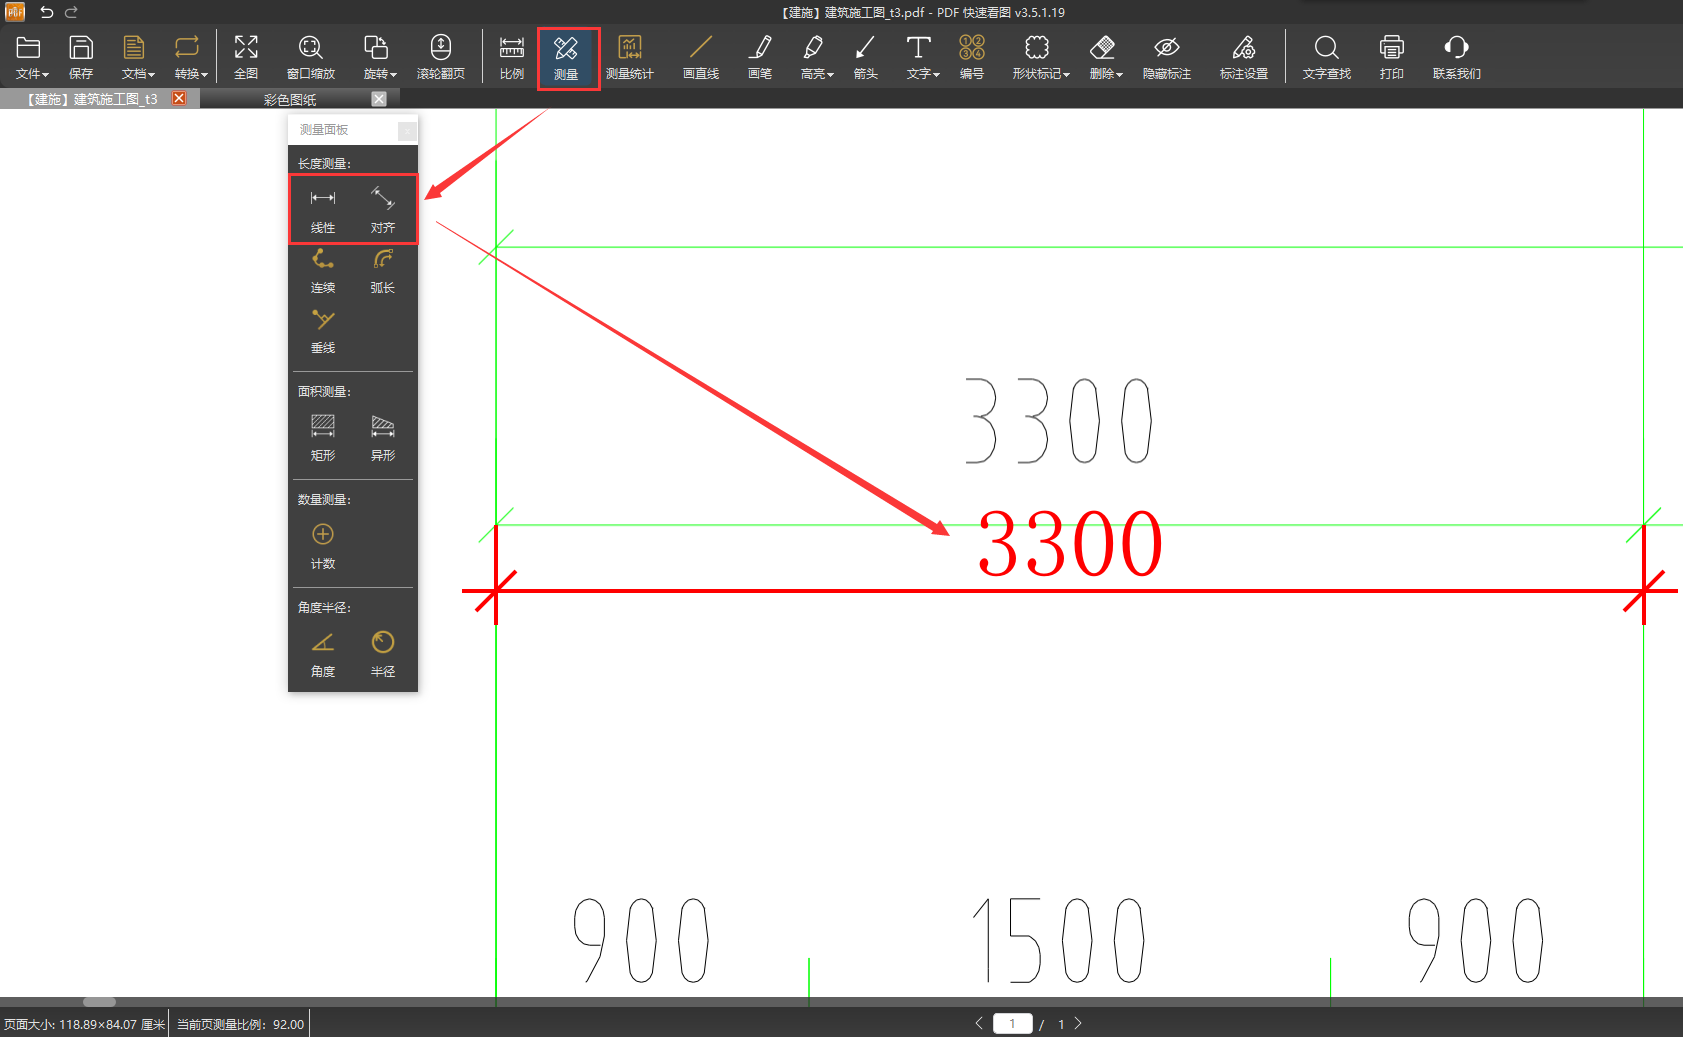This screenshot has height=1037, width=1683.
Task: Open the 高亮 highlight dropdown
Action: pos(816,58)
